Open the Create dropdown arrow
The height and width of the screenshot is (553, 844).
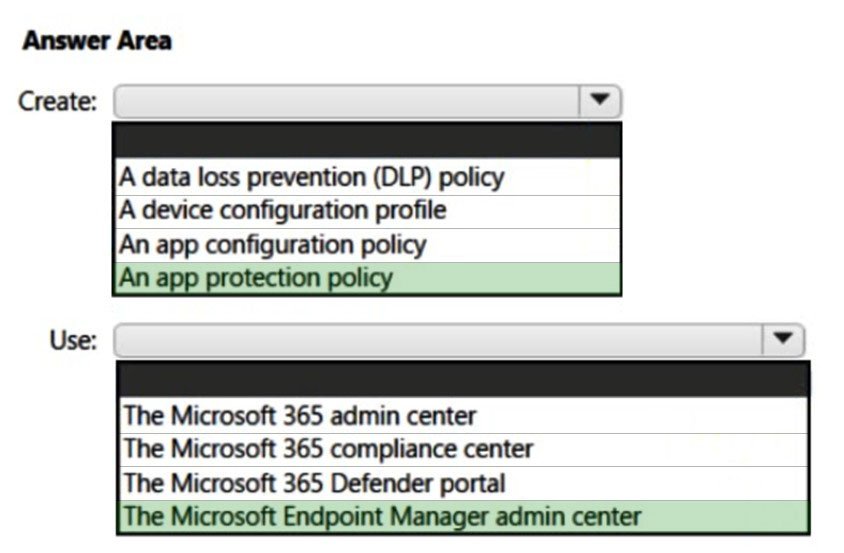(600, 101)
